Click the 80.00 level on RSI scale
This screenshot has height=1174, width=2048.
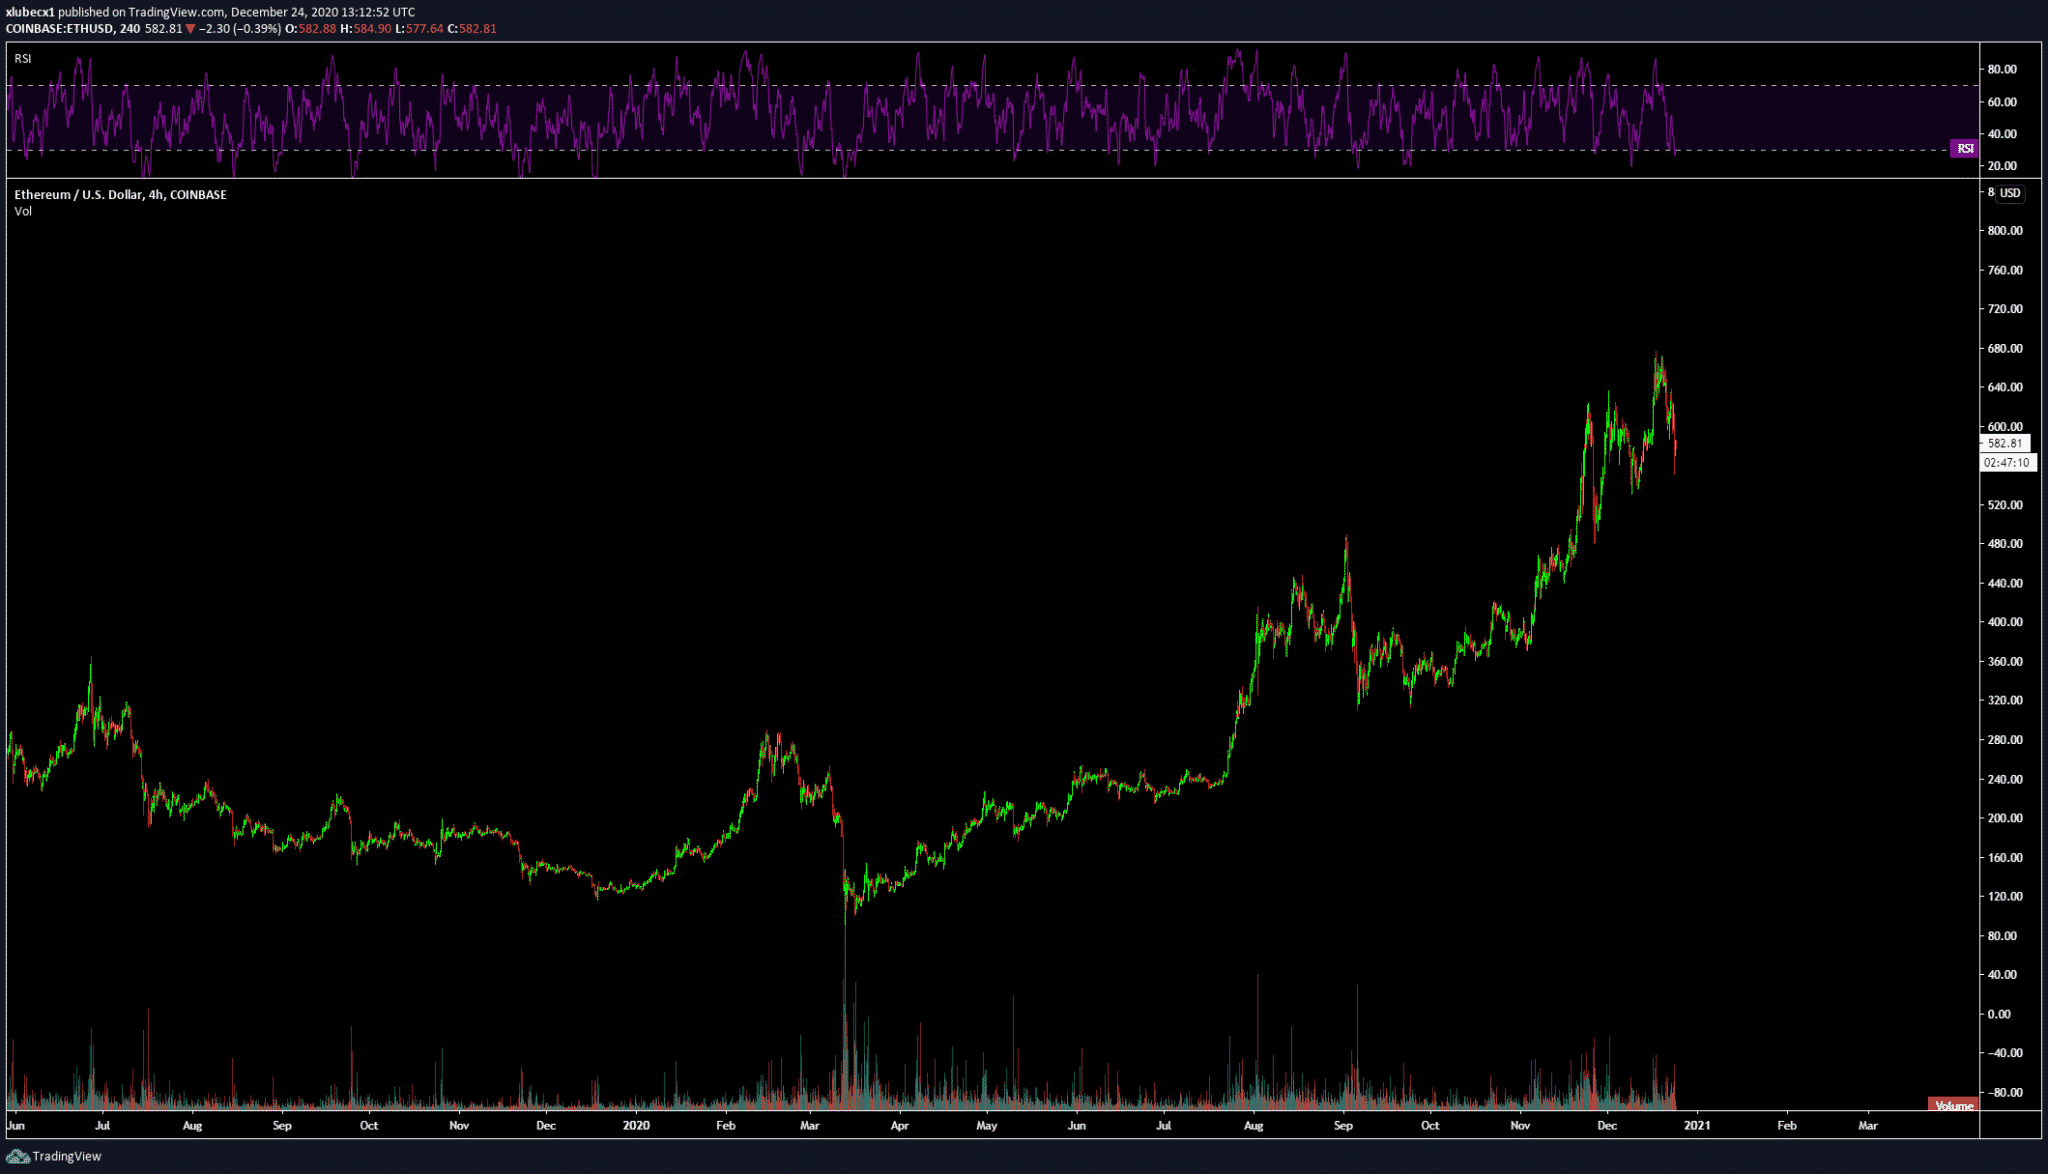pos(2002,70)
